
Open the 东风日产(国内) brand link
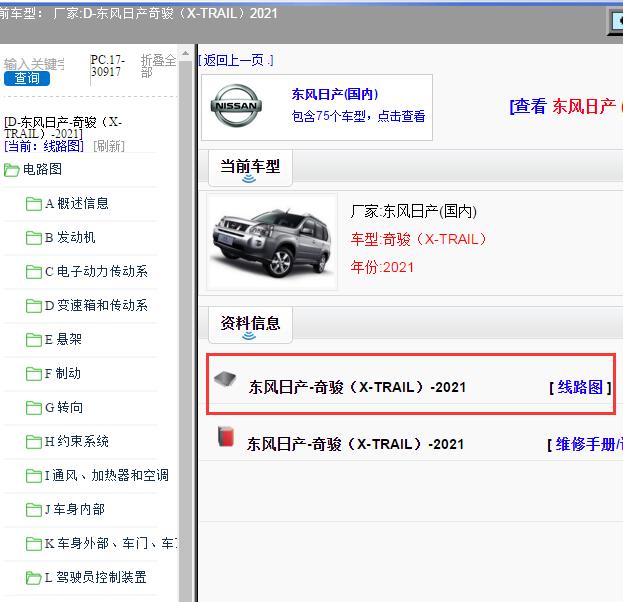pos(335,94)
